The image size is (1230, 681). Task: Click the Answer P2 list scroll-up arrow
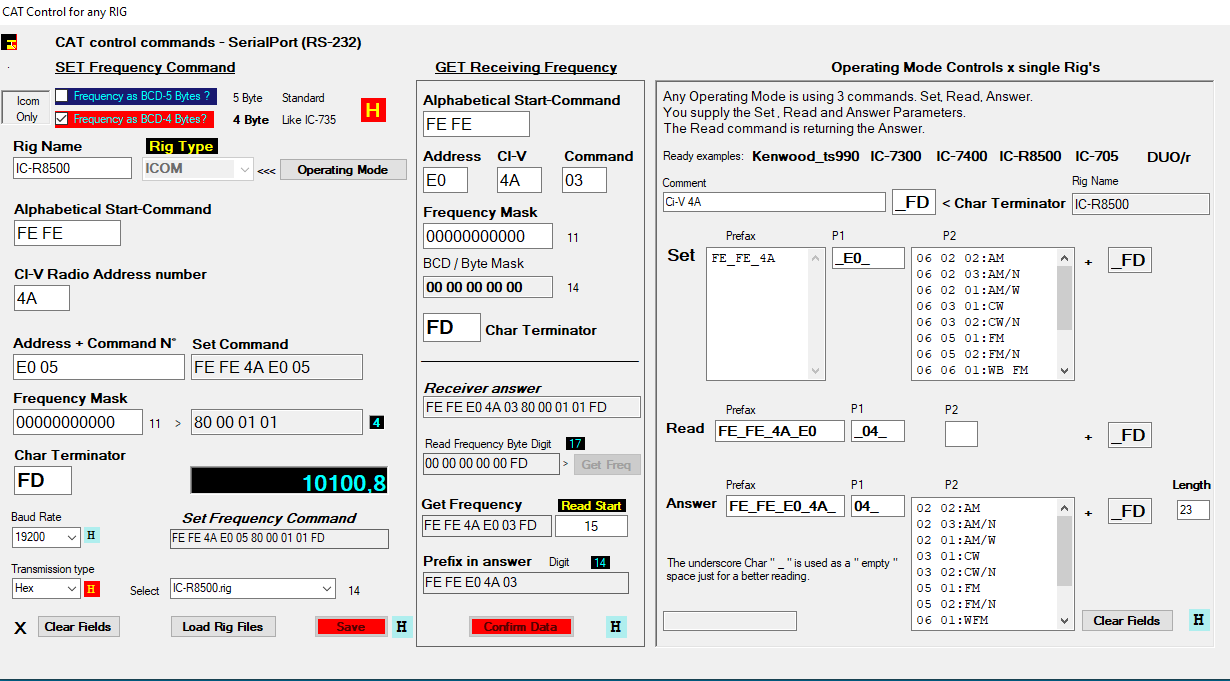(x=1065, y=507)
